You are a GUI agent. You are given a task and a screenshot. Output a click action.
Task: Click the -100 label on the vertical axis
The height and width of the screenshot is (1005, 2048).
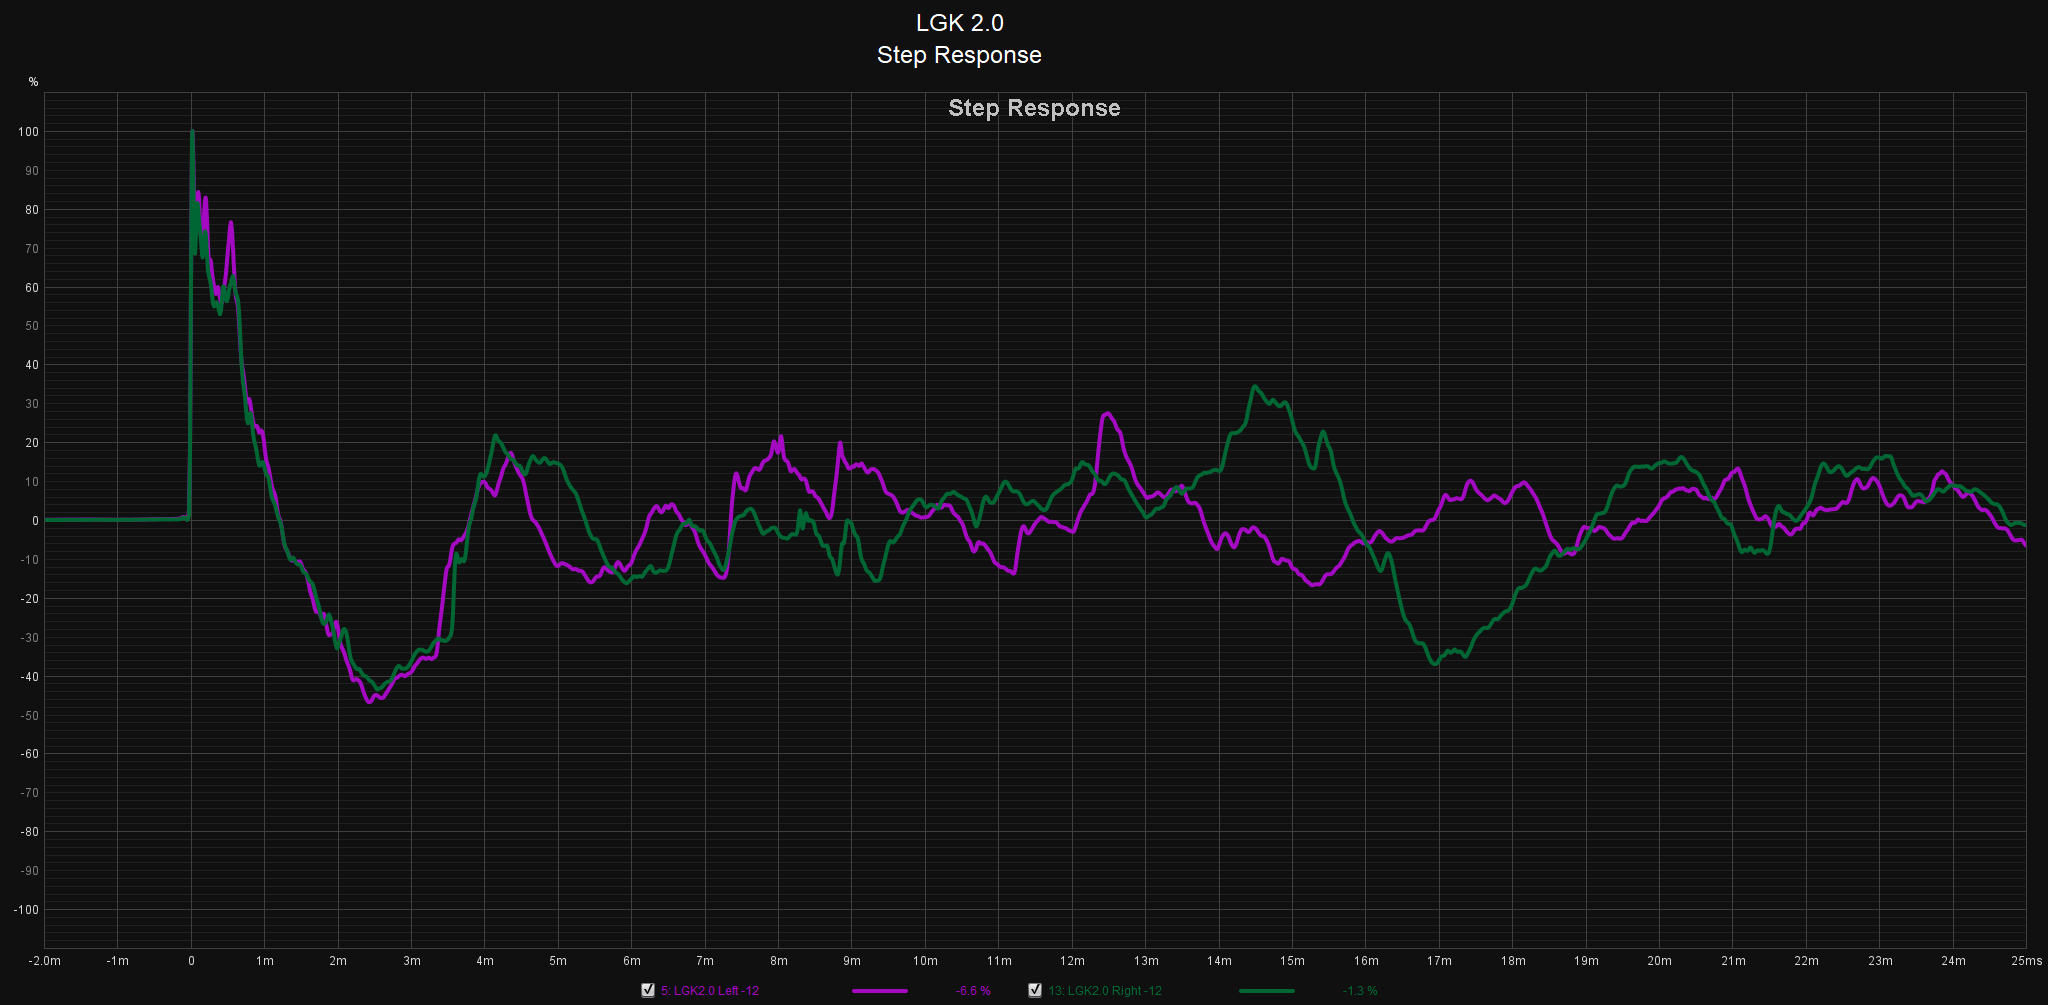click(x=26, y=910)
